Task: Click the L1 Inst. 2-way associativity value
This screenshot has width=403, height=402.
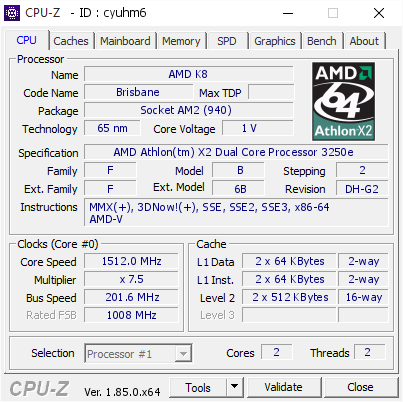Action: click(x=363, y=279)
